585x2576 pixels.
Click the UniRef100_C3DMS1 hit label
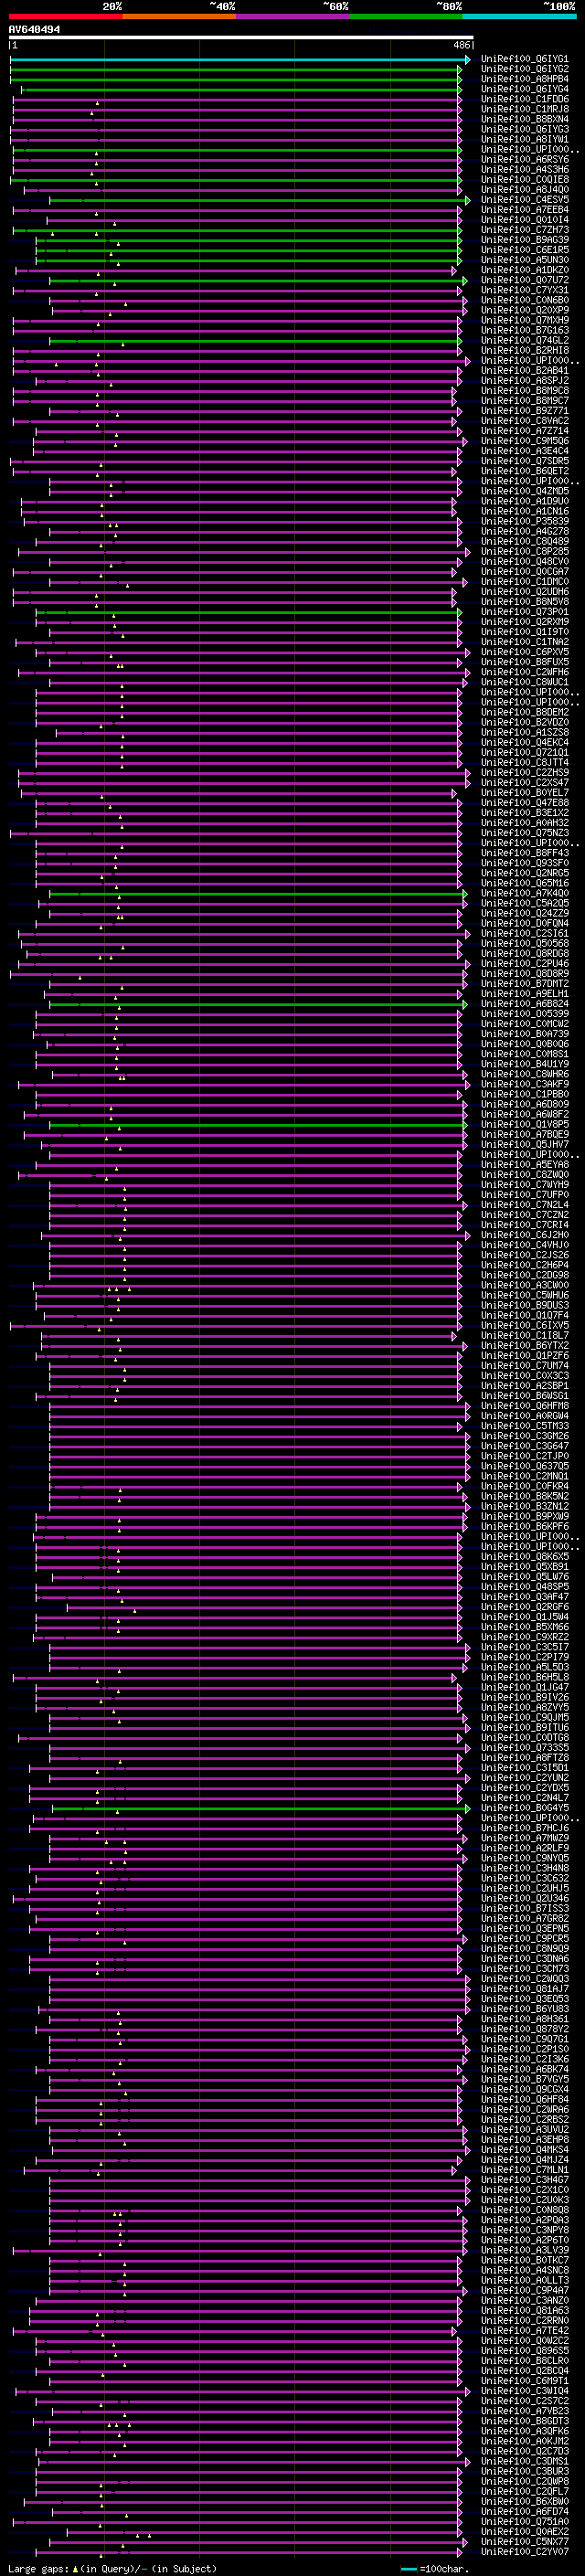click(524, 2461)
